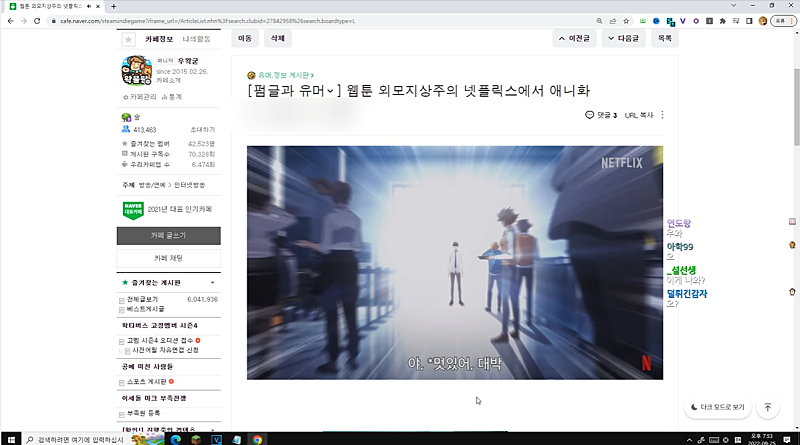Image resolution: width=800 pixels, height=445 pixels.
Task: Switch to the 카페정보 tab
Action: click(x=159, y=39)
